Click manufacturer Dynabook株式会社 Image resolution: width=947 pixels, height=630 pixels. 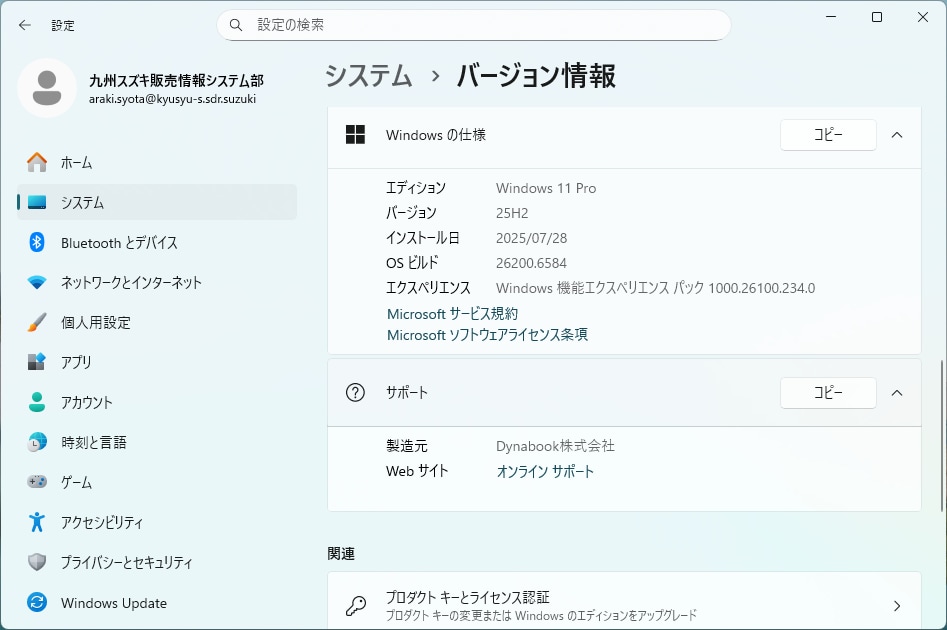click(x=555, y=446)
